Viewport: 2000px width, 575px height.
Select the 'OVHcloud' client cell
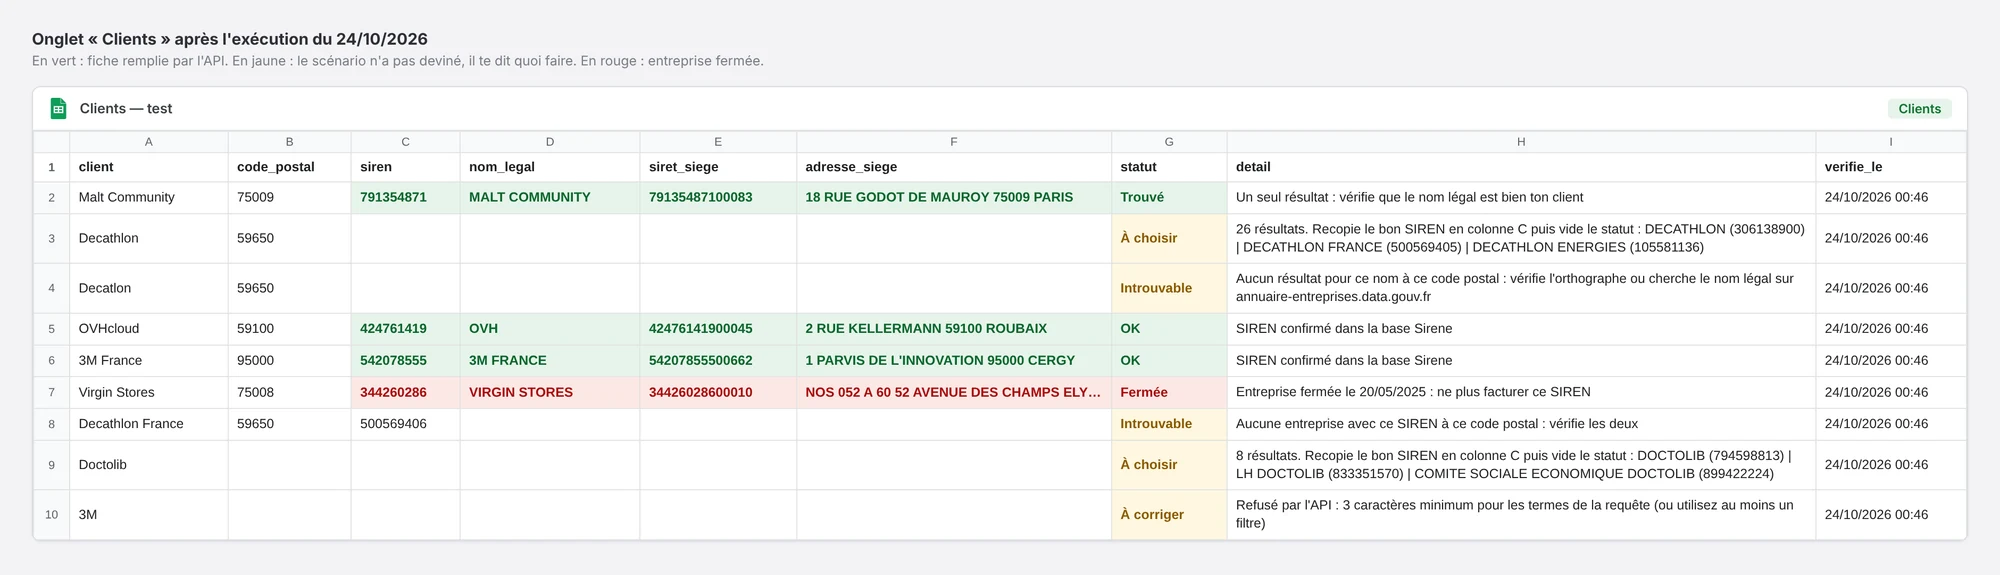(149, 328)
